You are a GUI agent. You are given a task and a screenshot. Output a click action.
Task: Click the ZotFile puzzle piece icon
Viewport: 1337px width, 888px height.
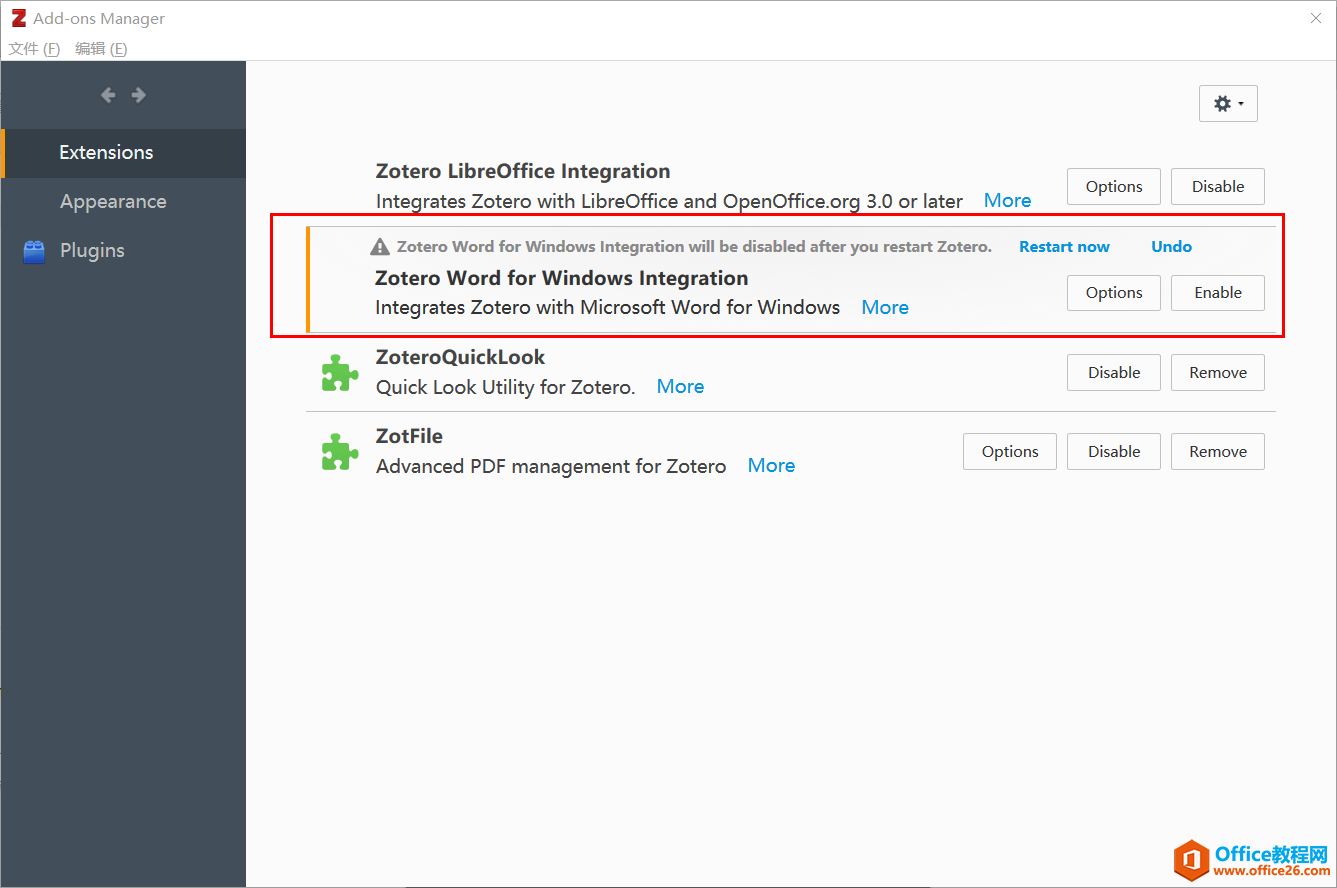coord(340,452)
